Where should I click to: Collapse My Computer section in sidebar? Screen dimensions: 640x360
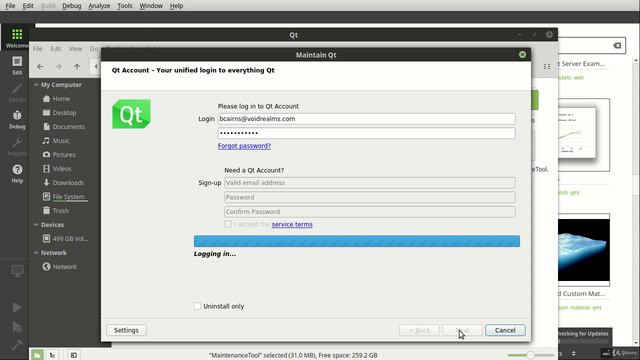click(36, 85)
